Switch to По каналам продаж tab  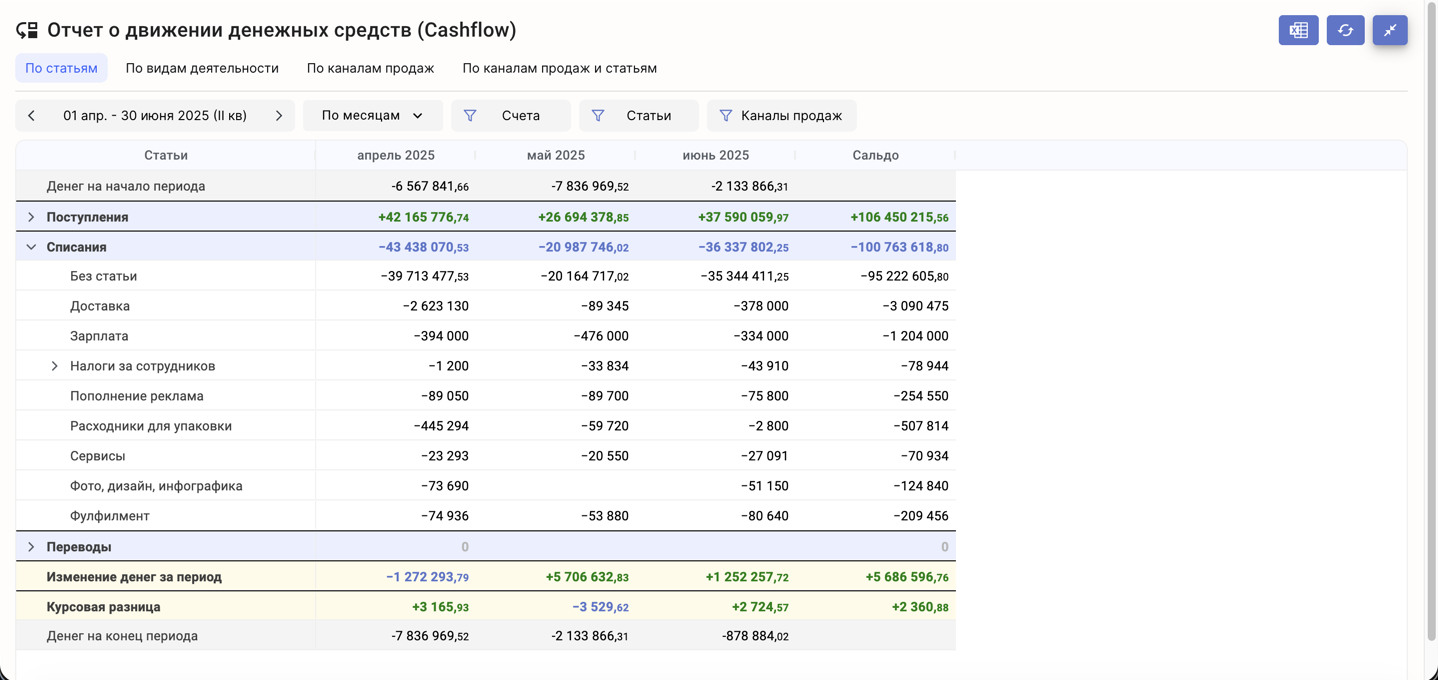[370, 68]
